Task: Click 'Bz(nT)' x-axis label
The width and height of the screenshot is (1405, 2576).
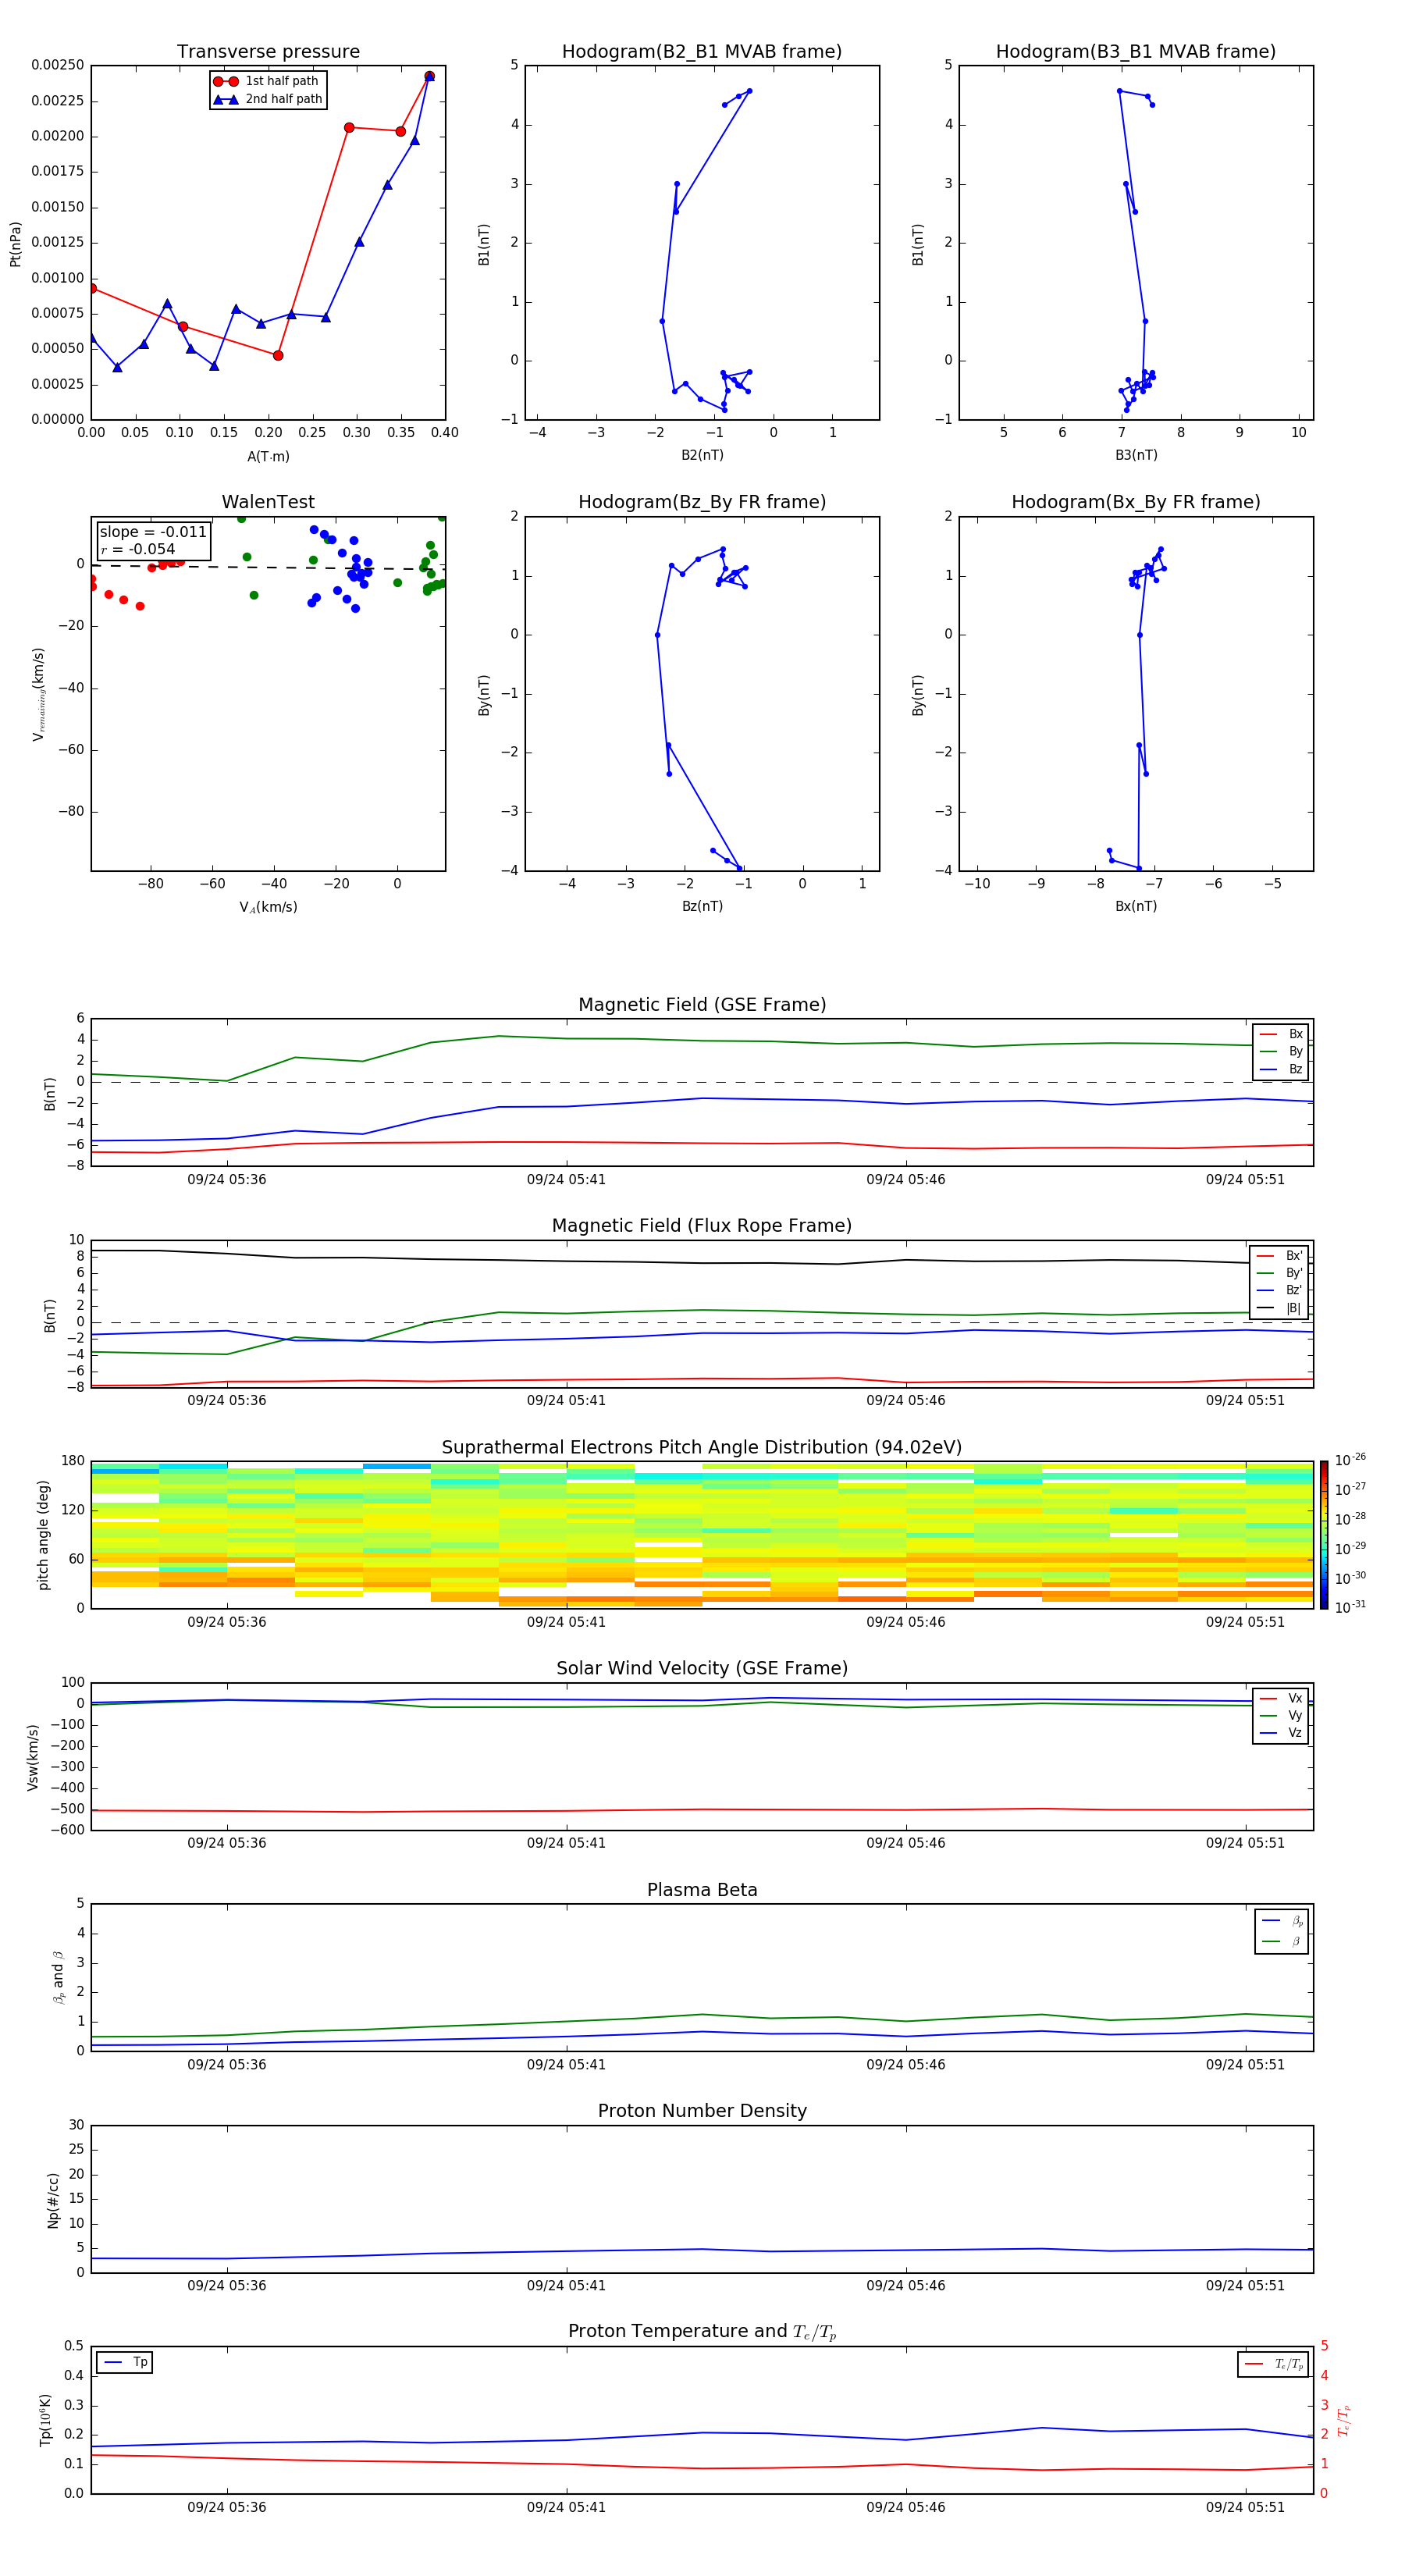Action: click(702, 906)
